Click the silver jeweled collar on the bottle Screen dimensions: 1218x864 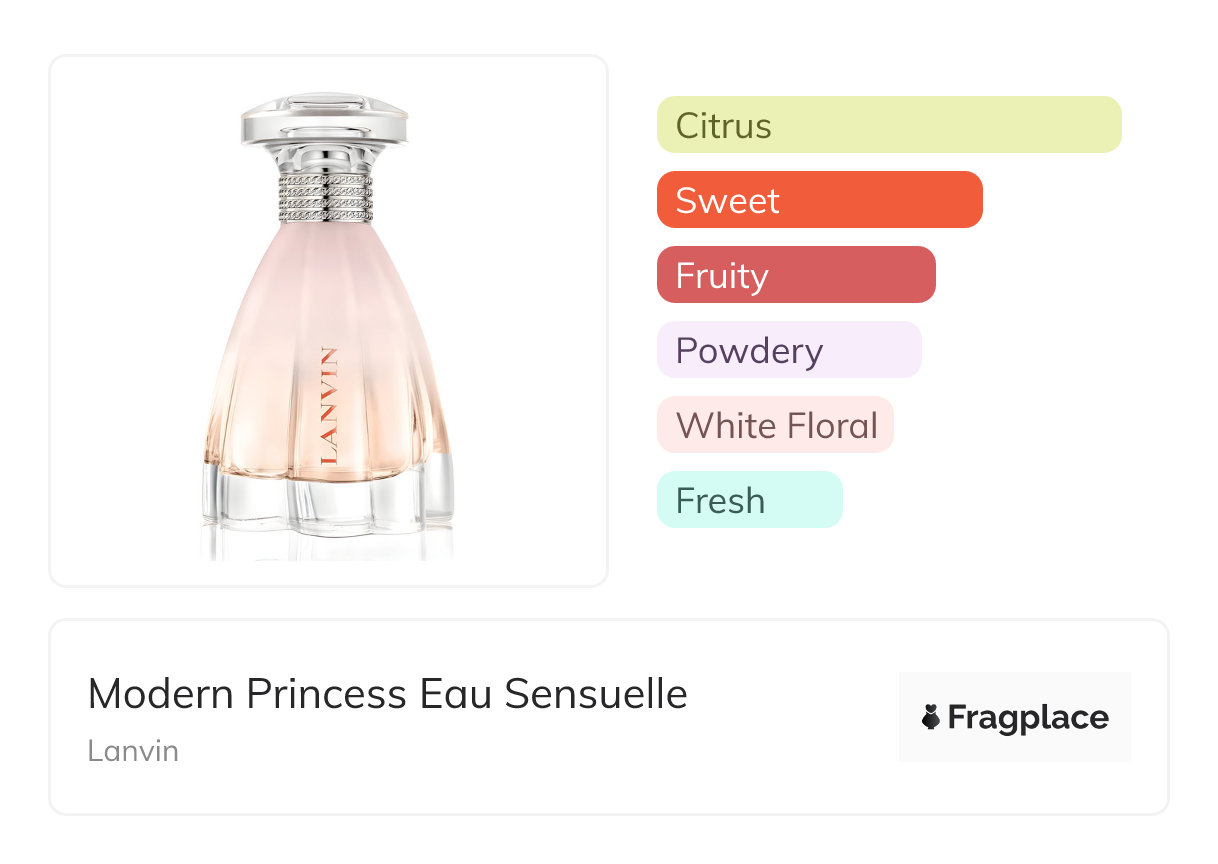(x=325, y=197)
